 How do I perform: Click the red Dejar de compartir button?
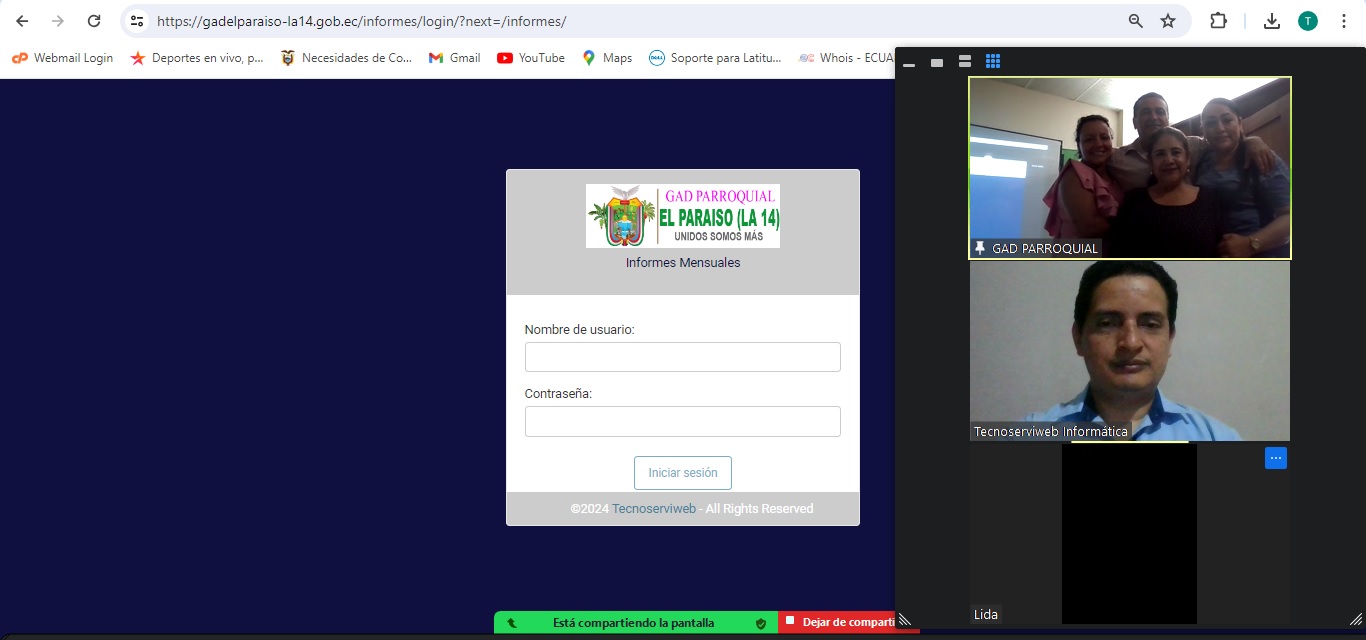coord(848,622)
